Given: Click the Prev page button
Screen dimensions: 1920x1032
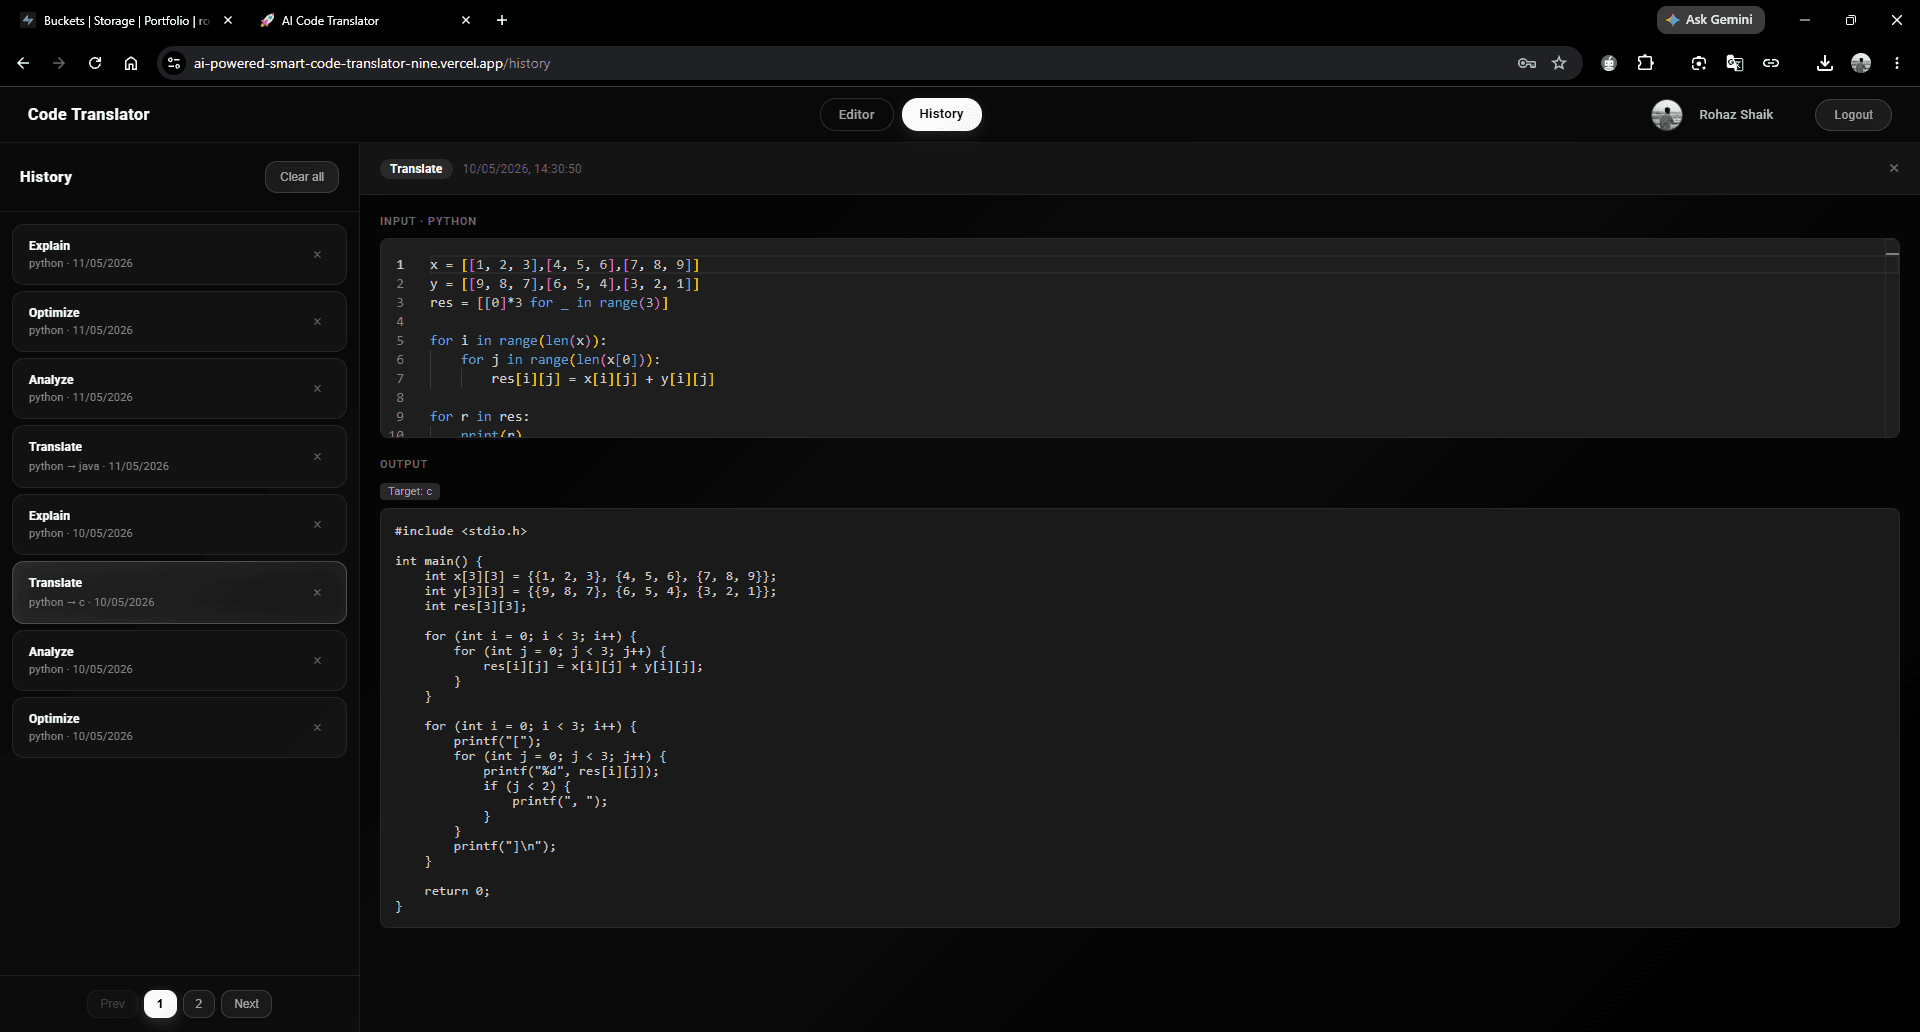Looking at the screenshot, I should click(x=112, y=1004).
